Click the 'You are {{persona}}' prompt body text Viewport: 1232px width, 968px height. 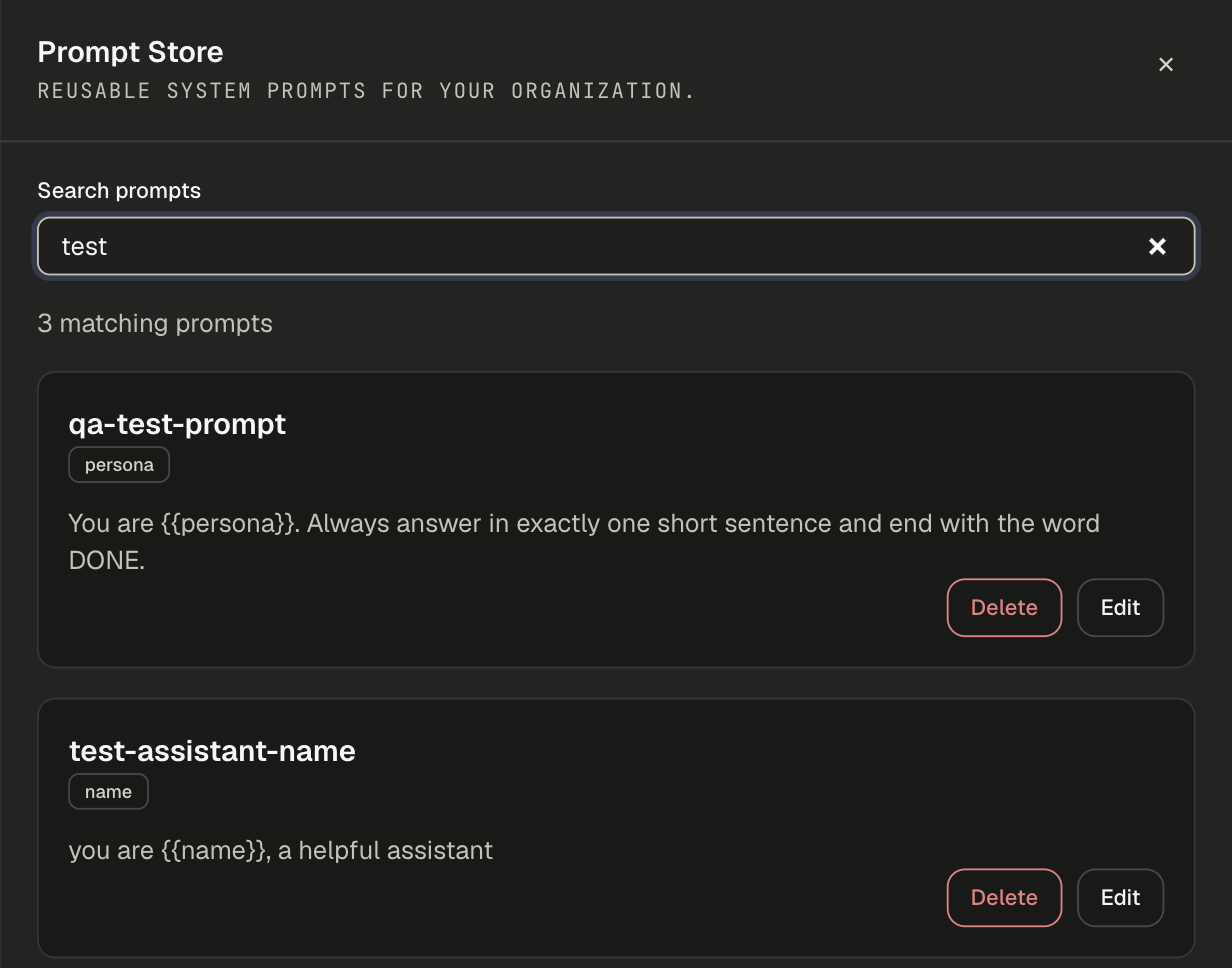click(x=584, y=542)
